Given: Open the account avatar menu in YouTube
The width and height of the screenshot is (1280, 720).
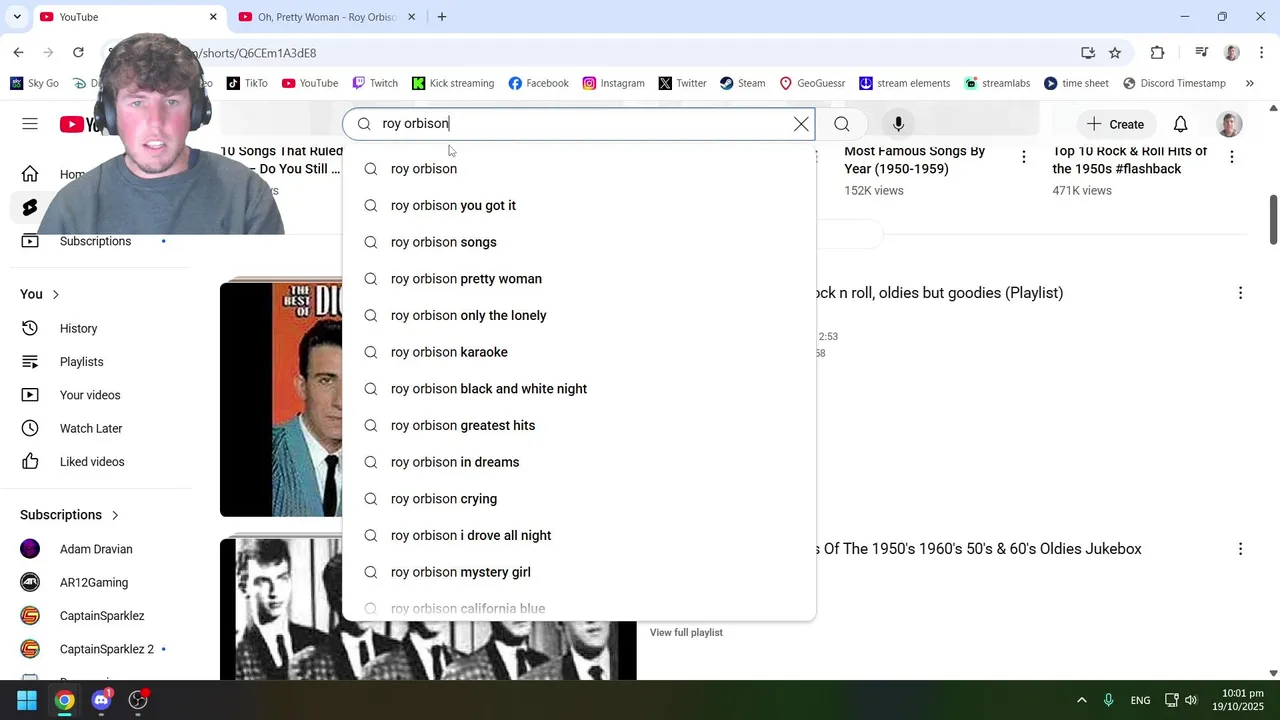Looking at the screenshot, I should pos(1229,124).
